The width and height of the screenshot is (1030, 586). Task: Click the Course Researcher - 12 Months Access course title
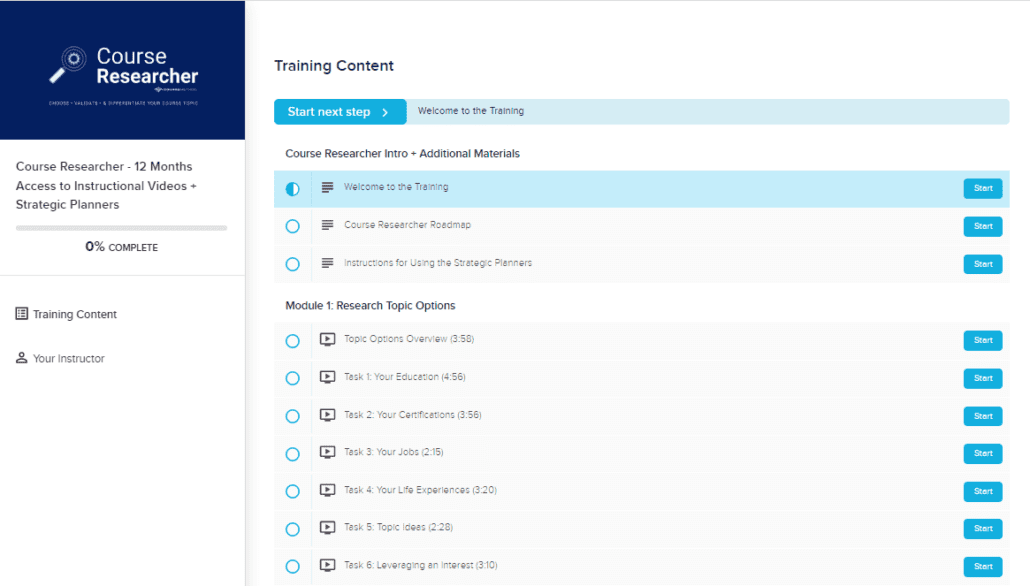106,185
